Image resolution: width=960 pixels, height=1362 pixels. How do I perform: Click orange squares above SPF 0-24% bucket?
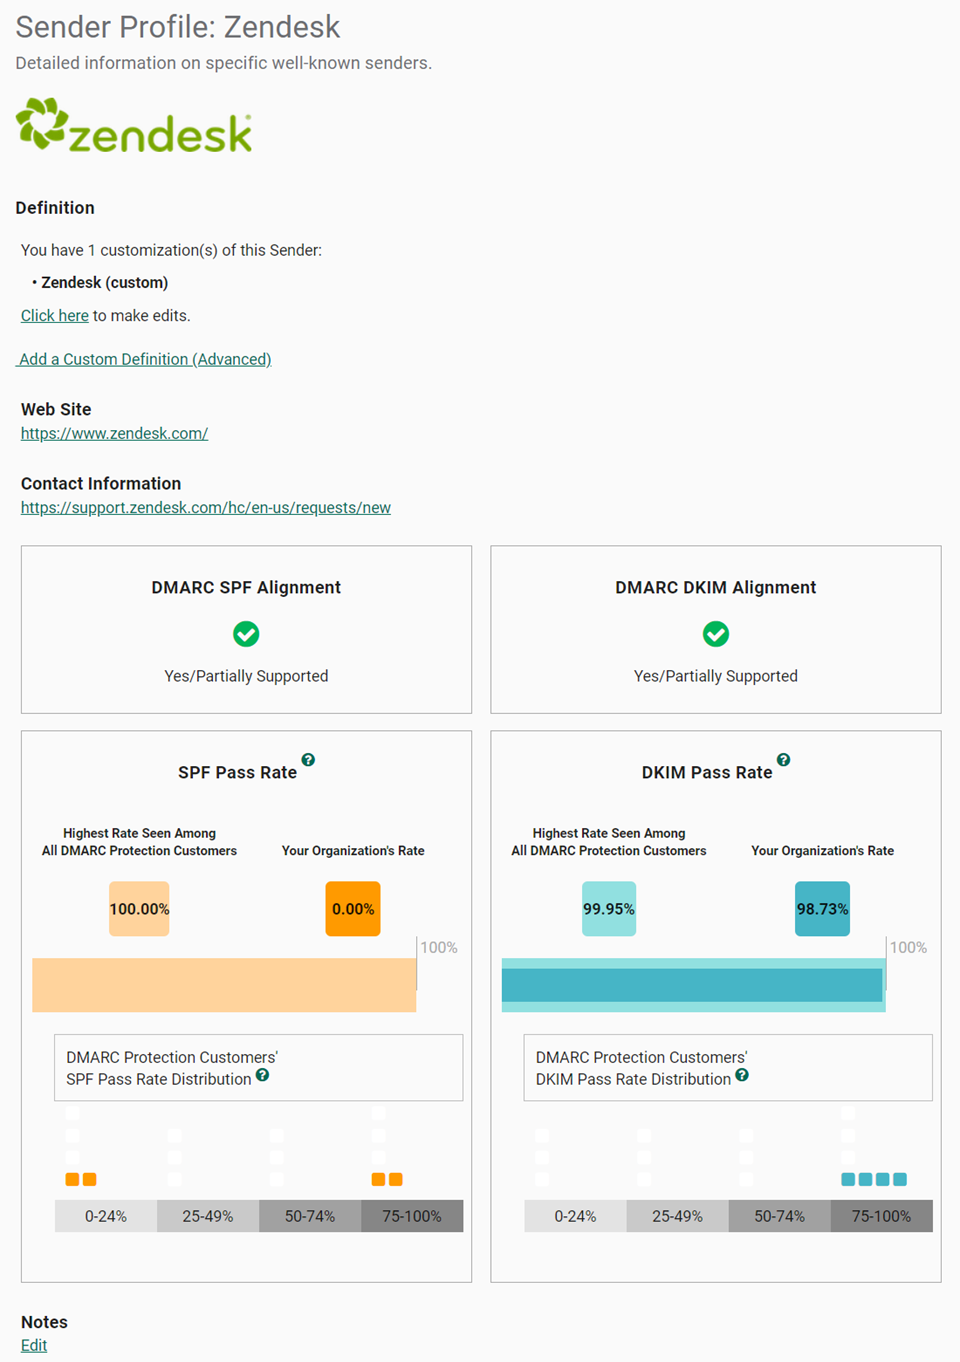(81, 1180)
